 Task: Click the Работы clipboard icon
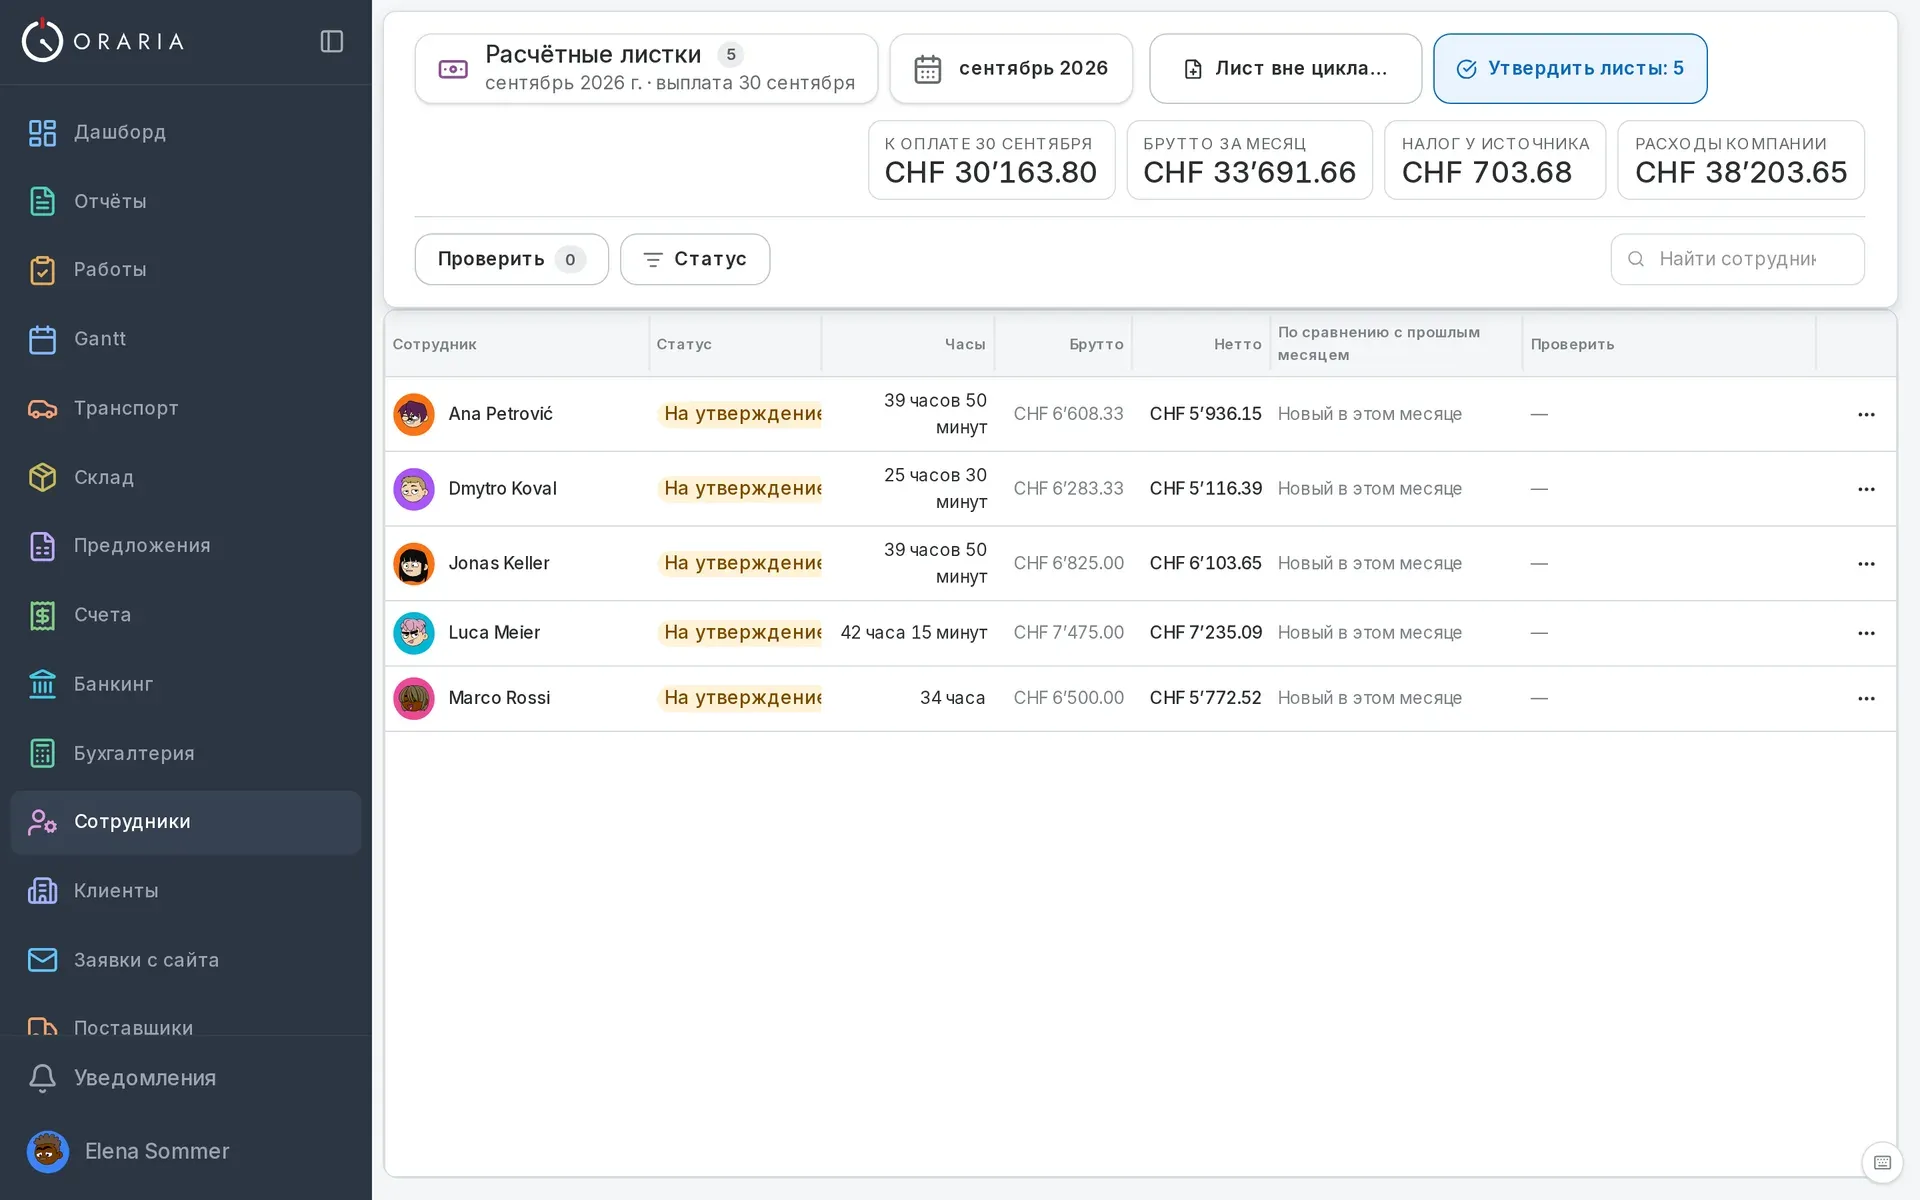[42, 270]
